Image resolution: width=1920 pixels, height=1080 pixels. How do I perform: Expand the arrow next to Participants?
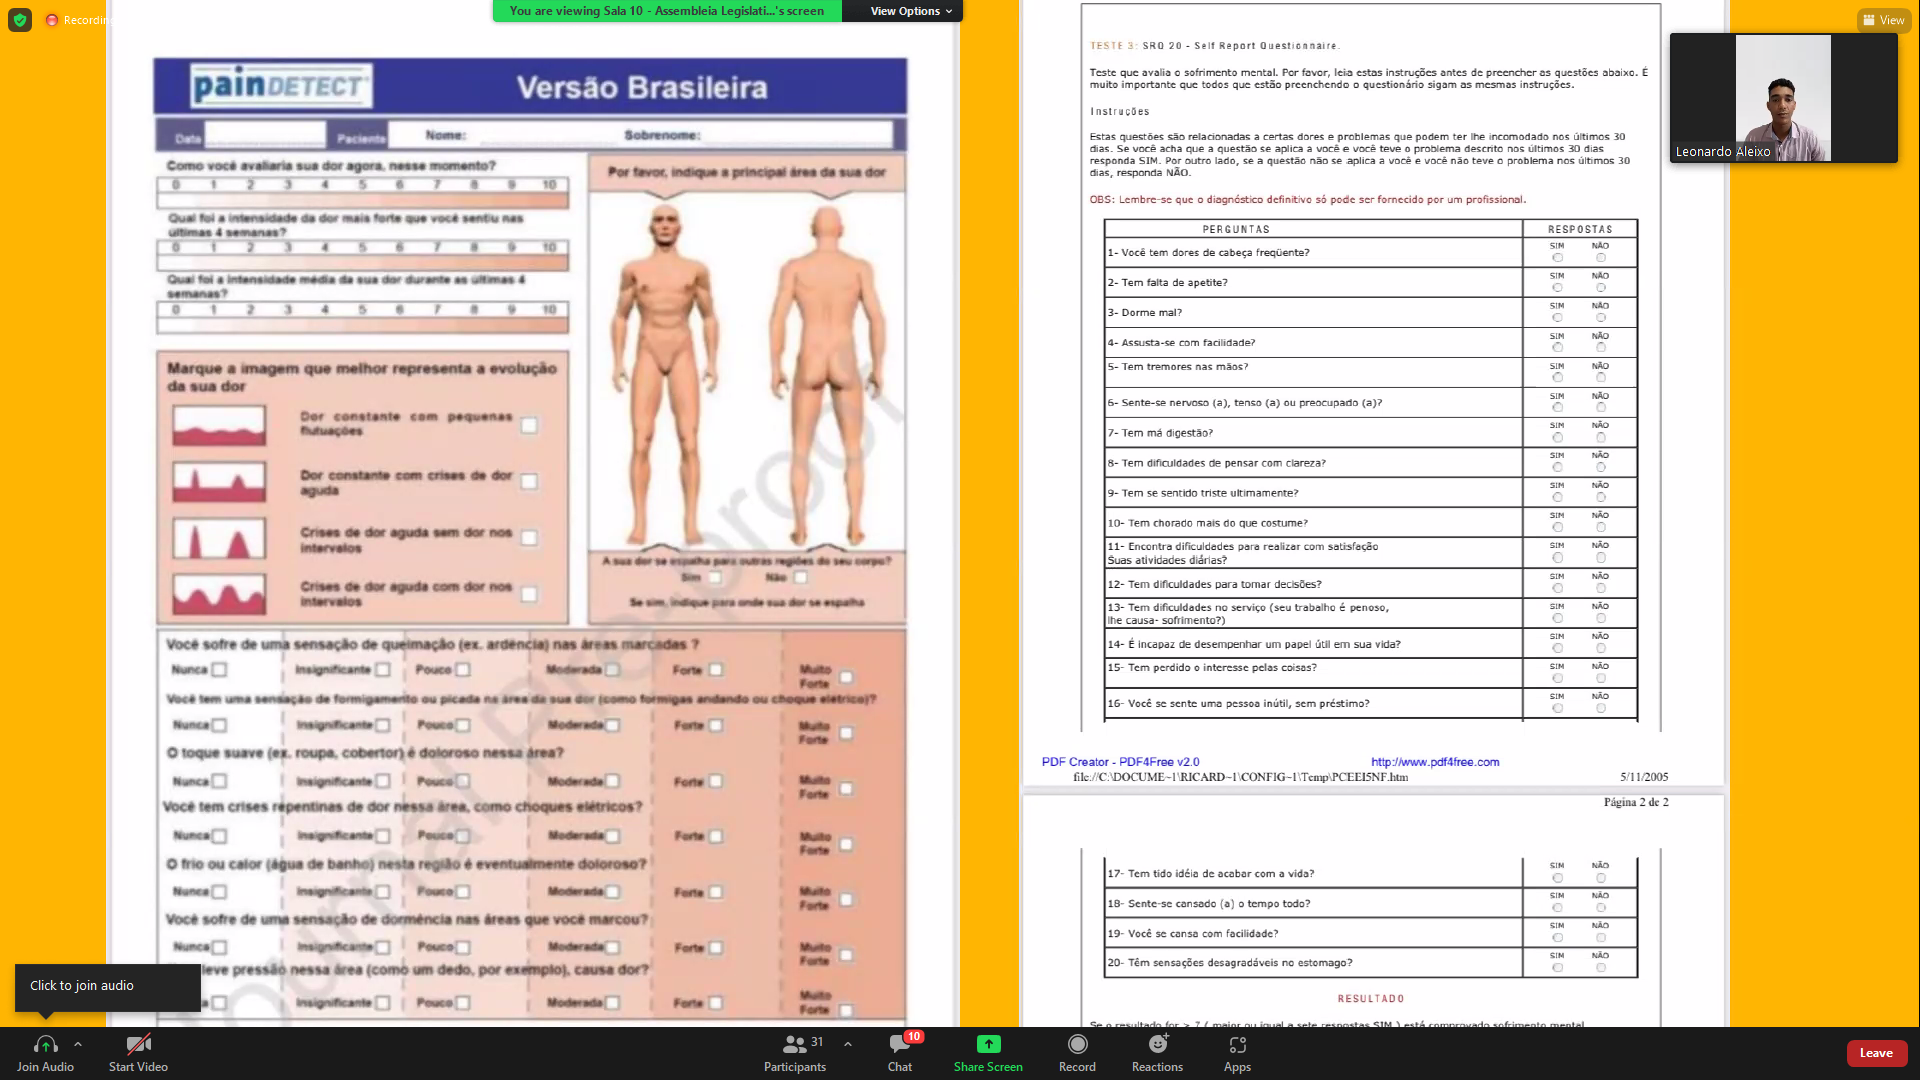[x=848, y=1044]
